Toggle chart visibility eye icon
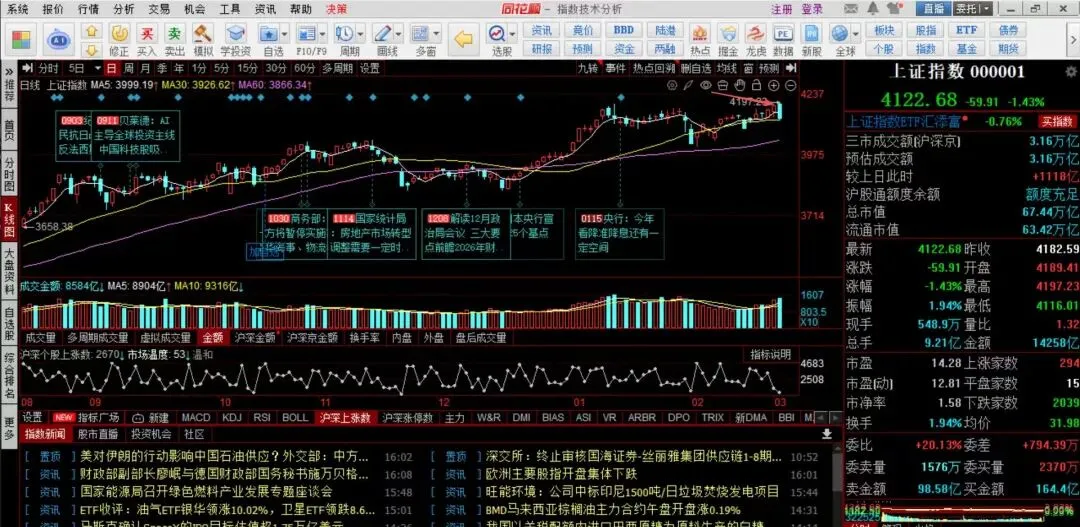 (705, 85)
